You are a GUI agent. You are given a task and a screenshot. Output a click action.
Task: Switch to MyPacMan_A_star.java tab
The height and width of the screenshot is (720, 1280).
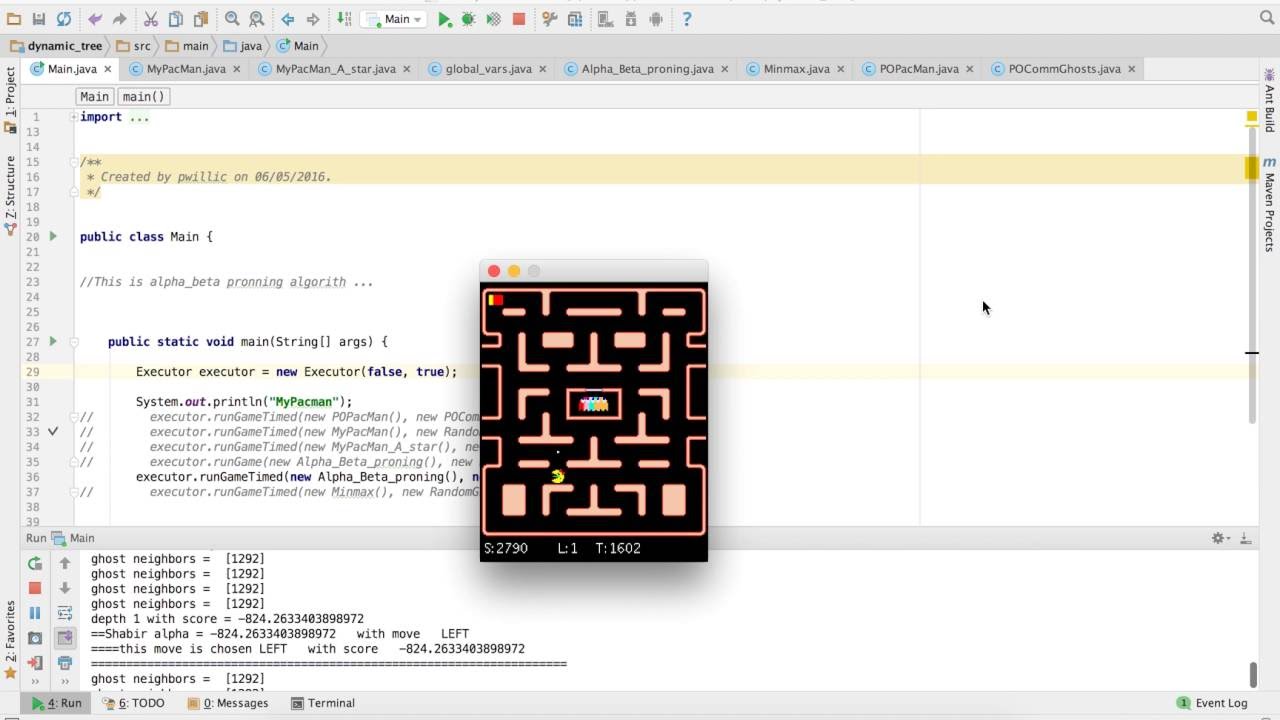[x=335, y=69]
